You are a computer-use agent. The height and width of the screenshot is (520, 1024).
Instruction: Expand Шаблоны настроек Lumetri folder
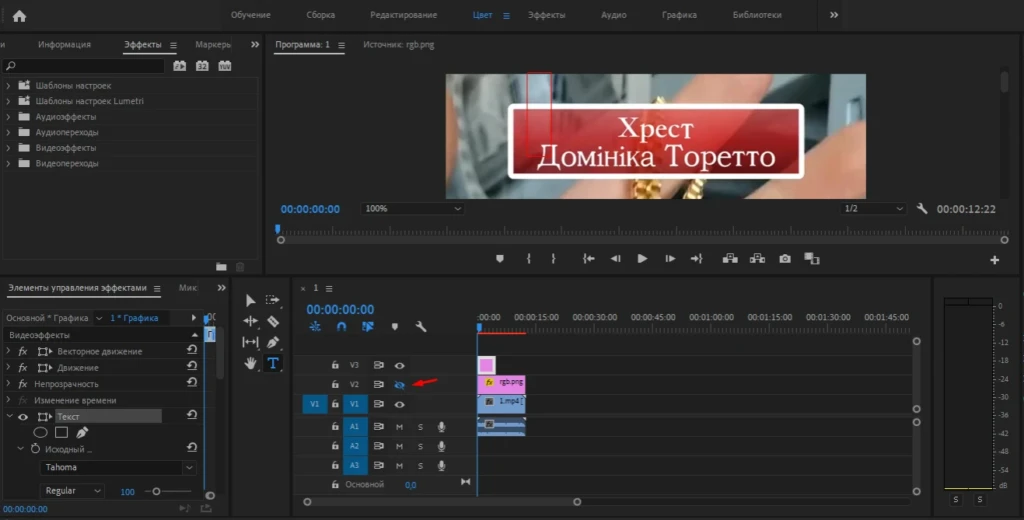click(x=8, y=101)
